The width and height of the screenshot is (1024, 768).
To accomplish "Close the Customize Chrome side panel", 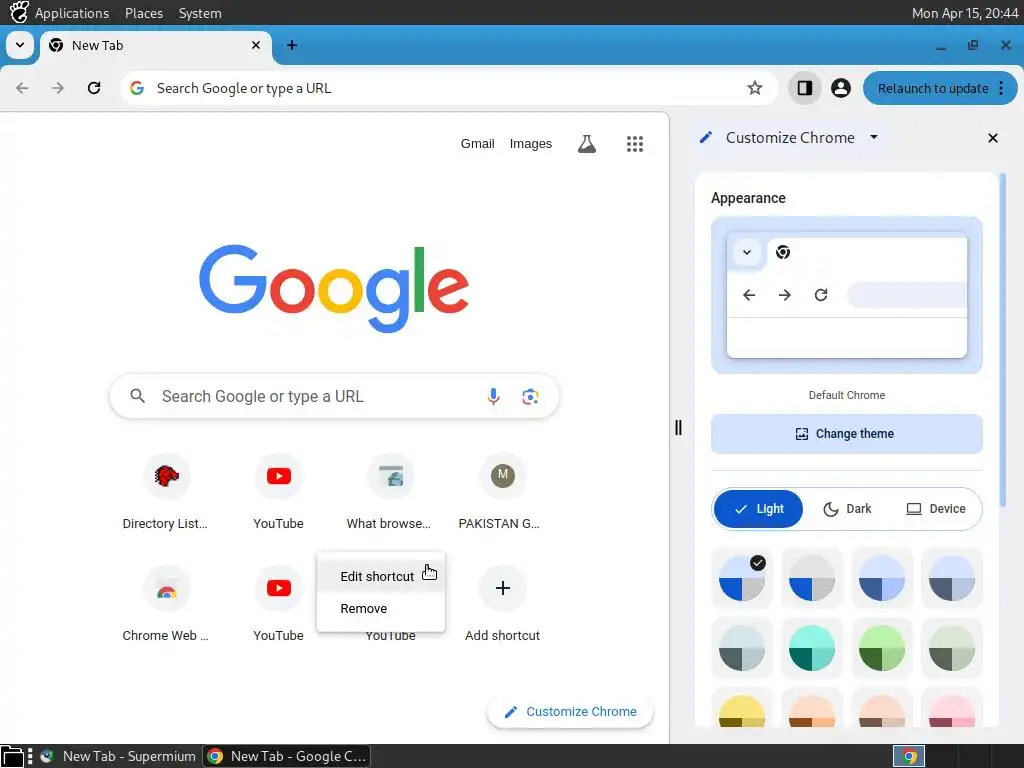I will pos(993,138).
